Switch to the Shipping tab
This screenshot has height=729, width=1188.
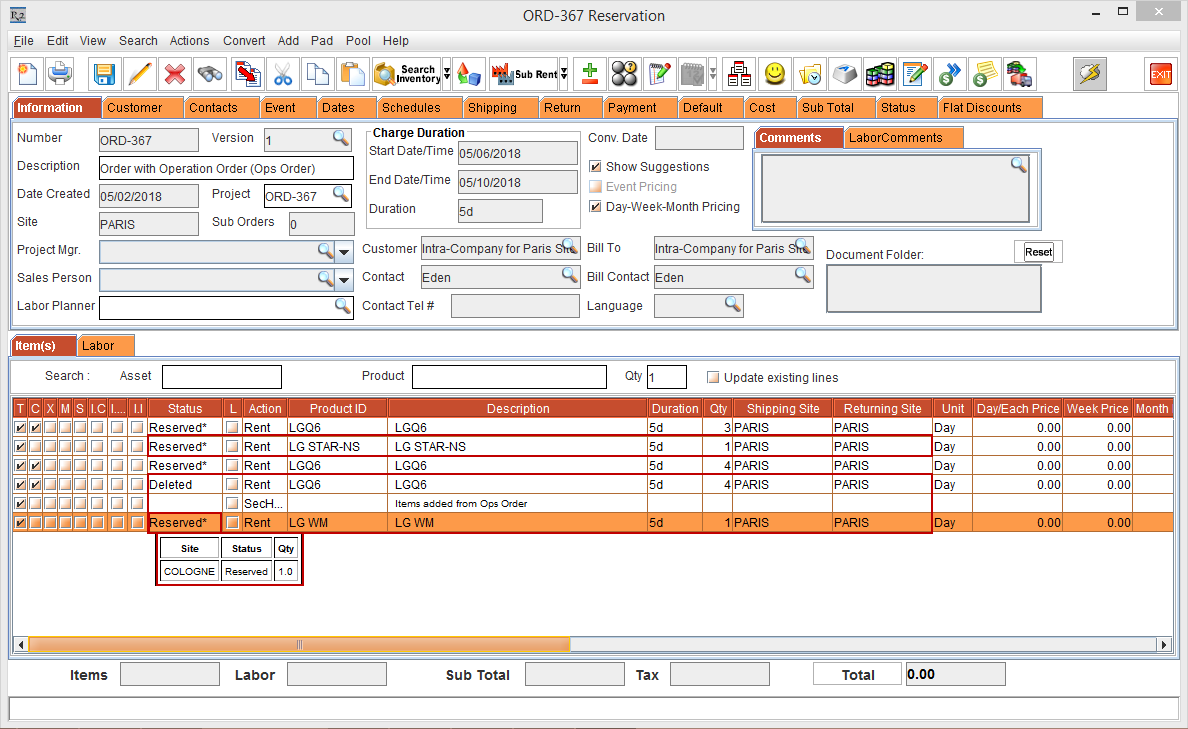[x=492, y=108]
